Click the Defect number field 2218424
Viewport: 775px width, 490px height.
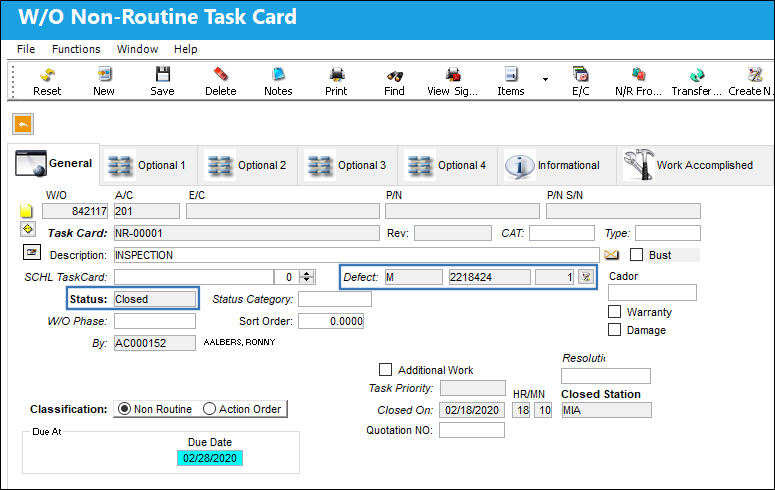tap(489, 277)
